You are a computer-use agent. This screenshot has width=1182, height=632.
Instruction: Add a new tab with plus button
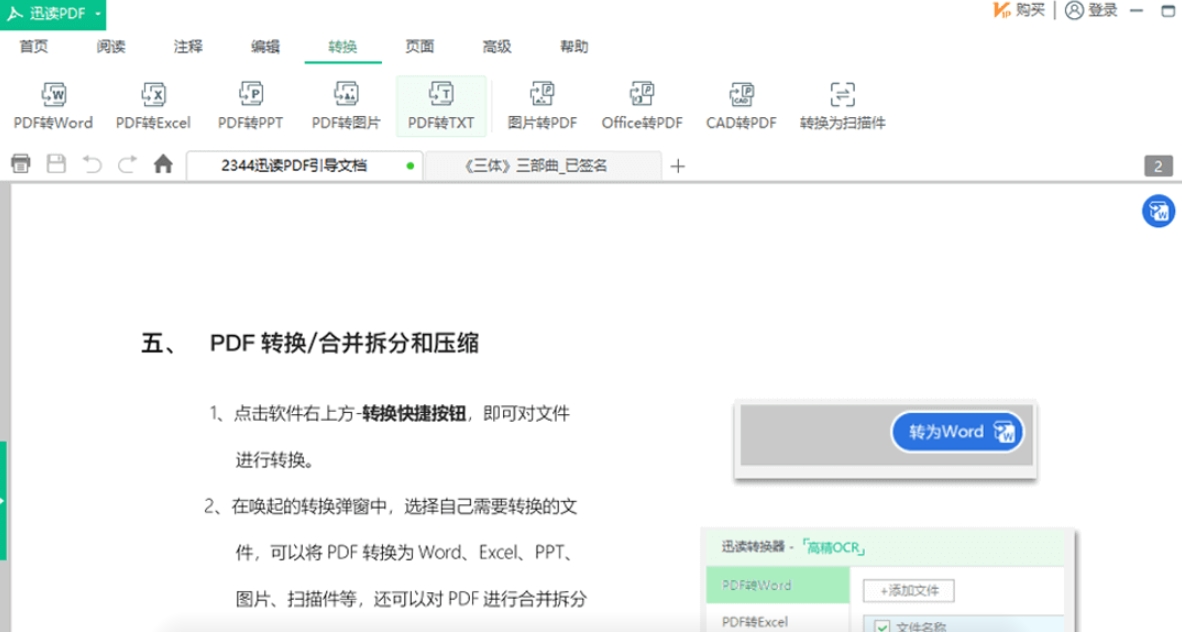pos(677,166)
